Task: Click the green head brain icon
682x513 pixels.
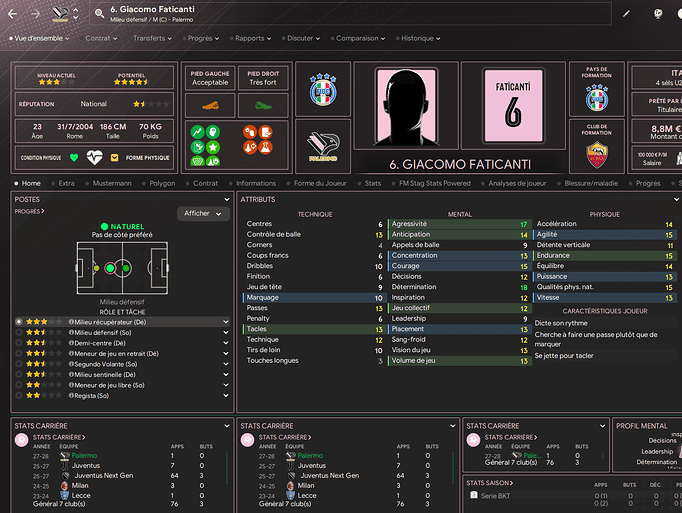Action: click(x=213, y=132)
